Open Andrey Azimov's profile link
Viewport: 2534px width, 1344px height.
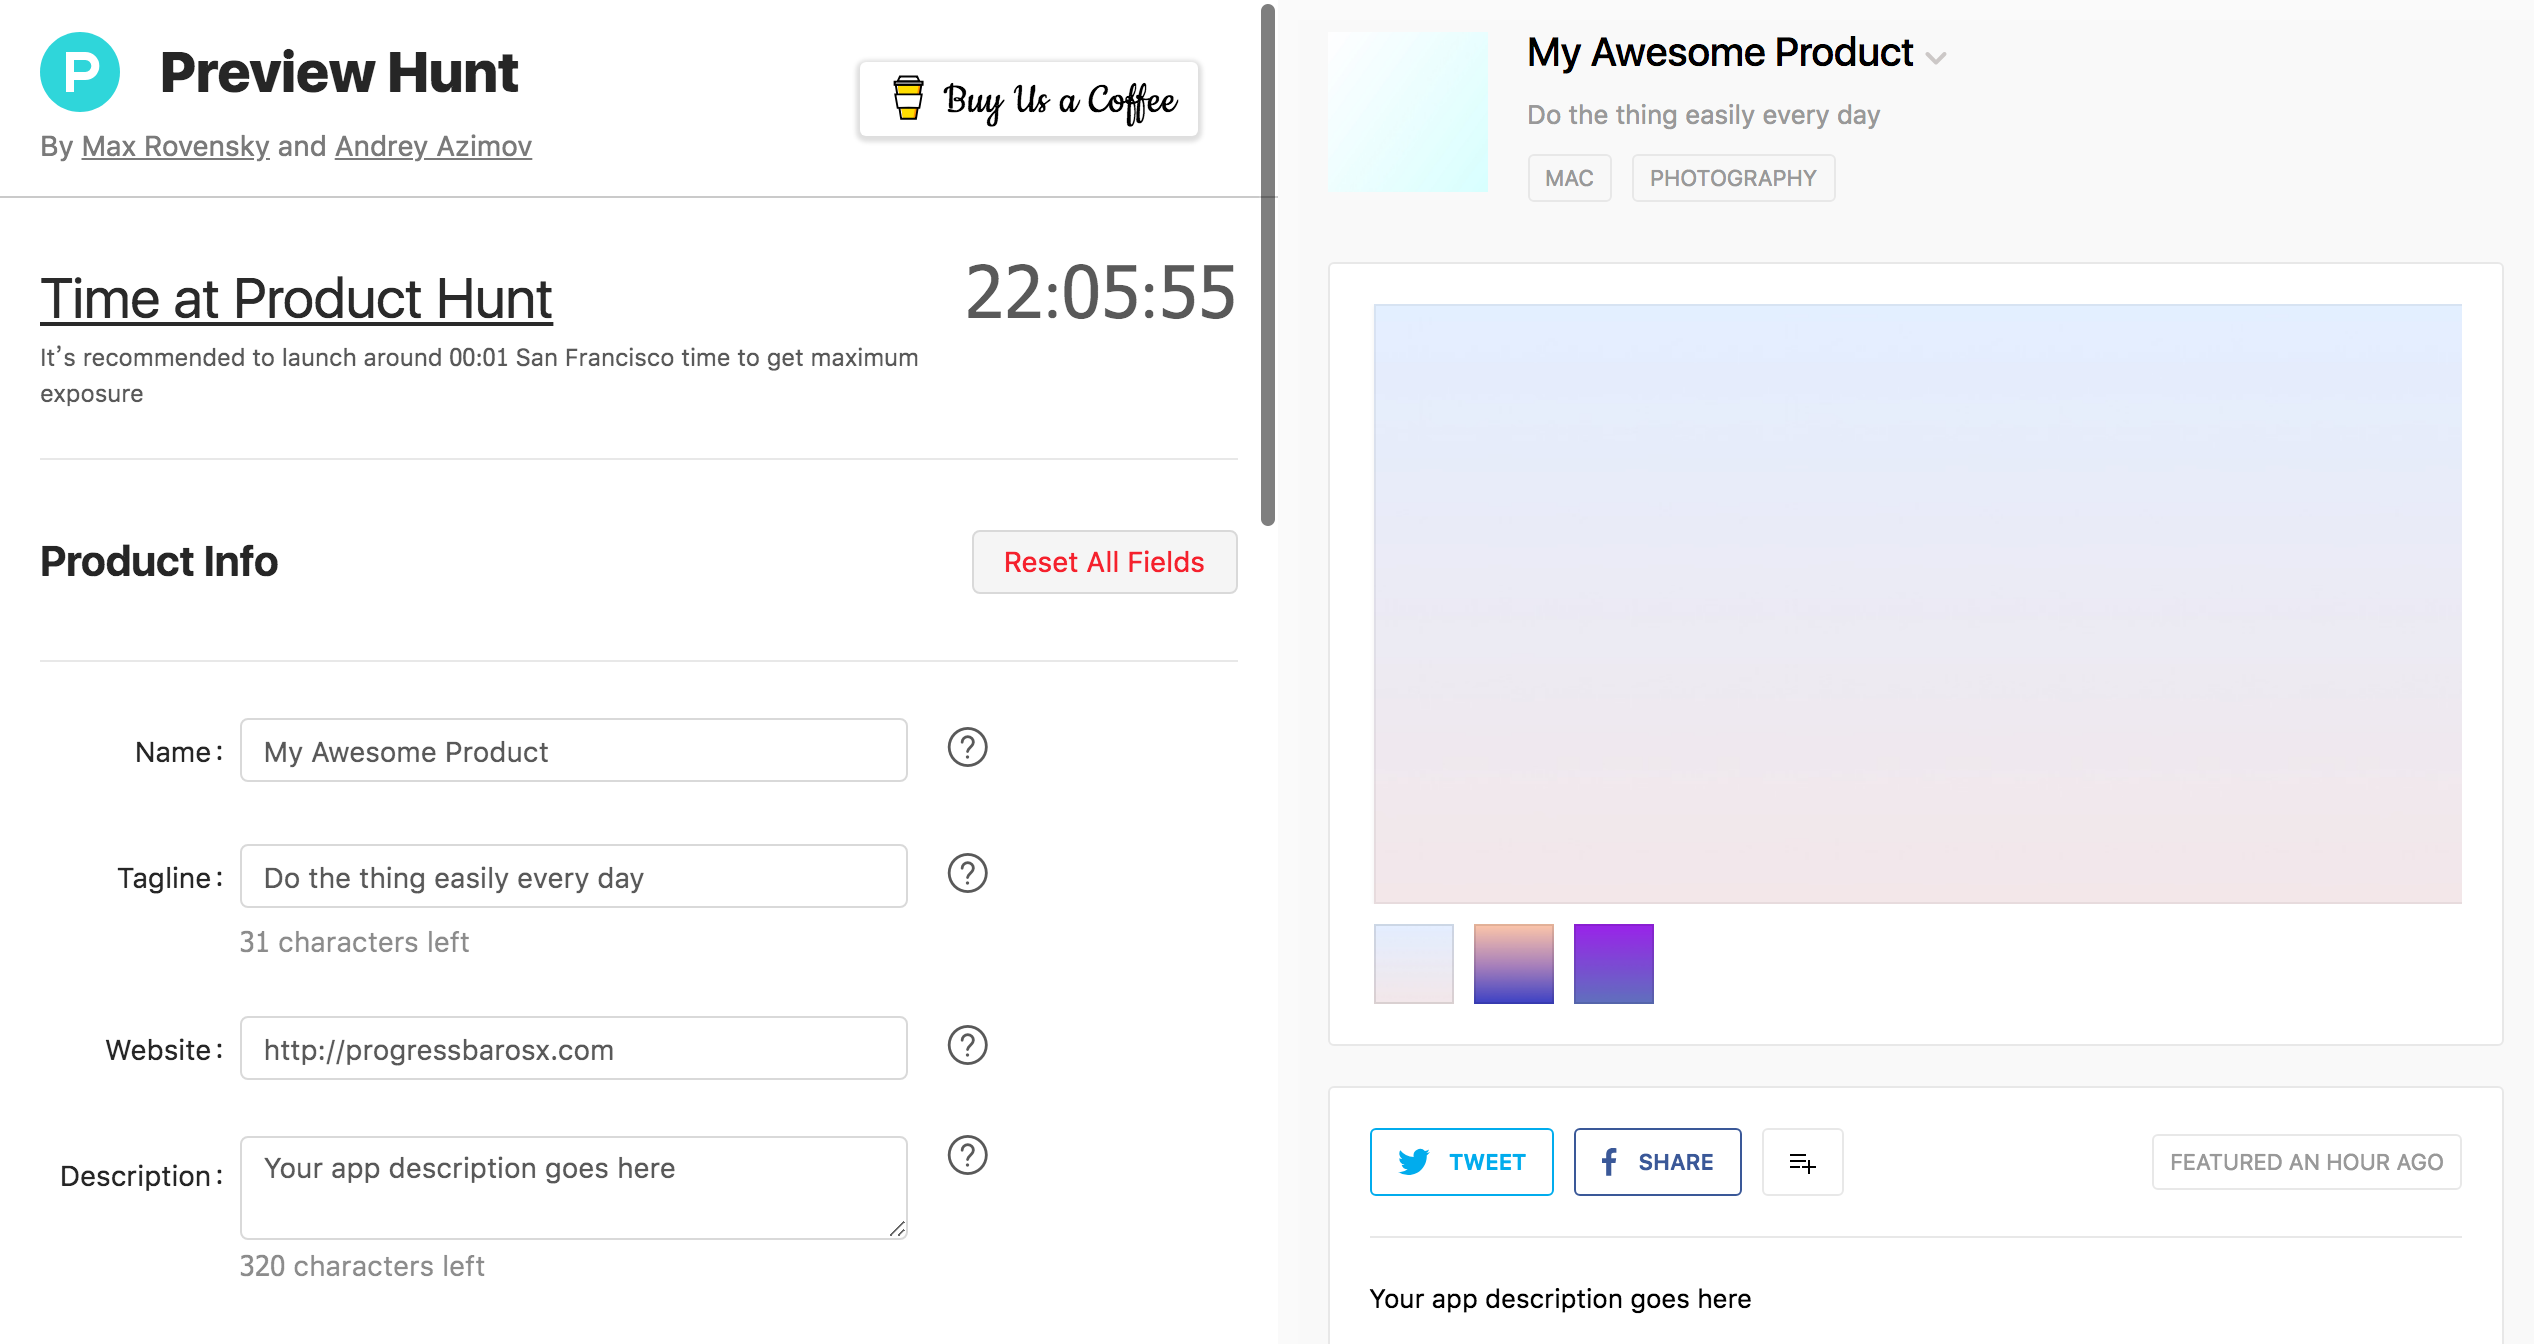[433, 146]
